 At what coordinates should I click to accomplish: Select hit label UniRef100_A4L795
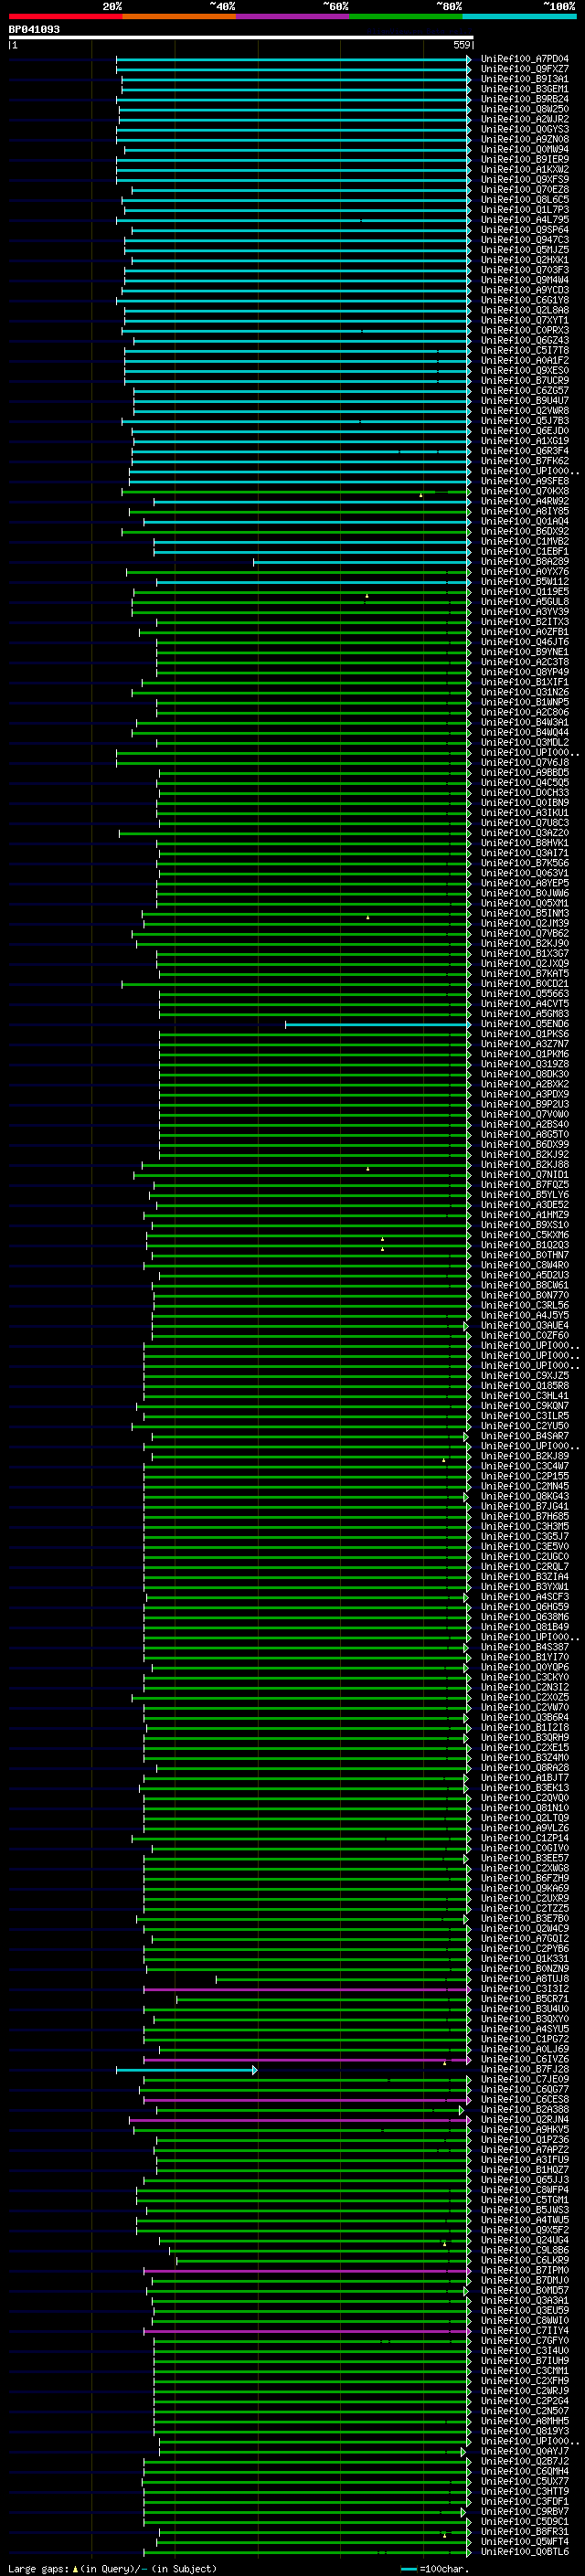pyautogui.click(x=524, y=220)
